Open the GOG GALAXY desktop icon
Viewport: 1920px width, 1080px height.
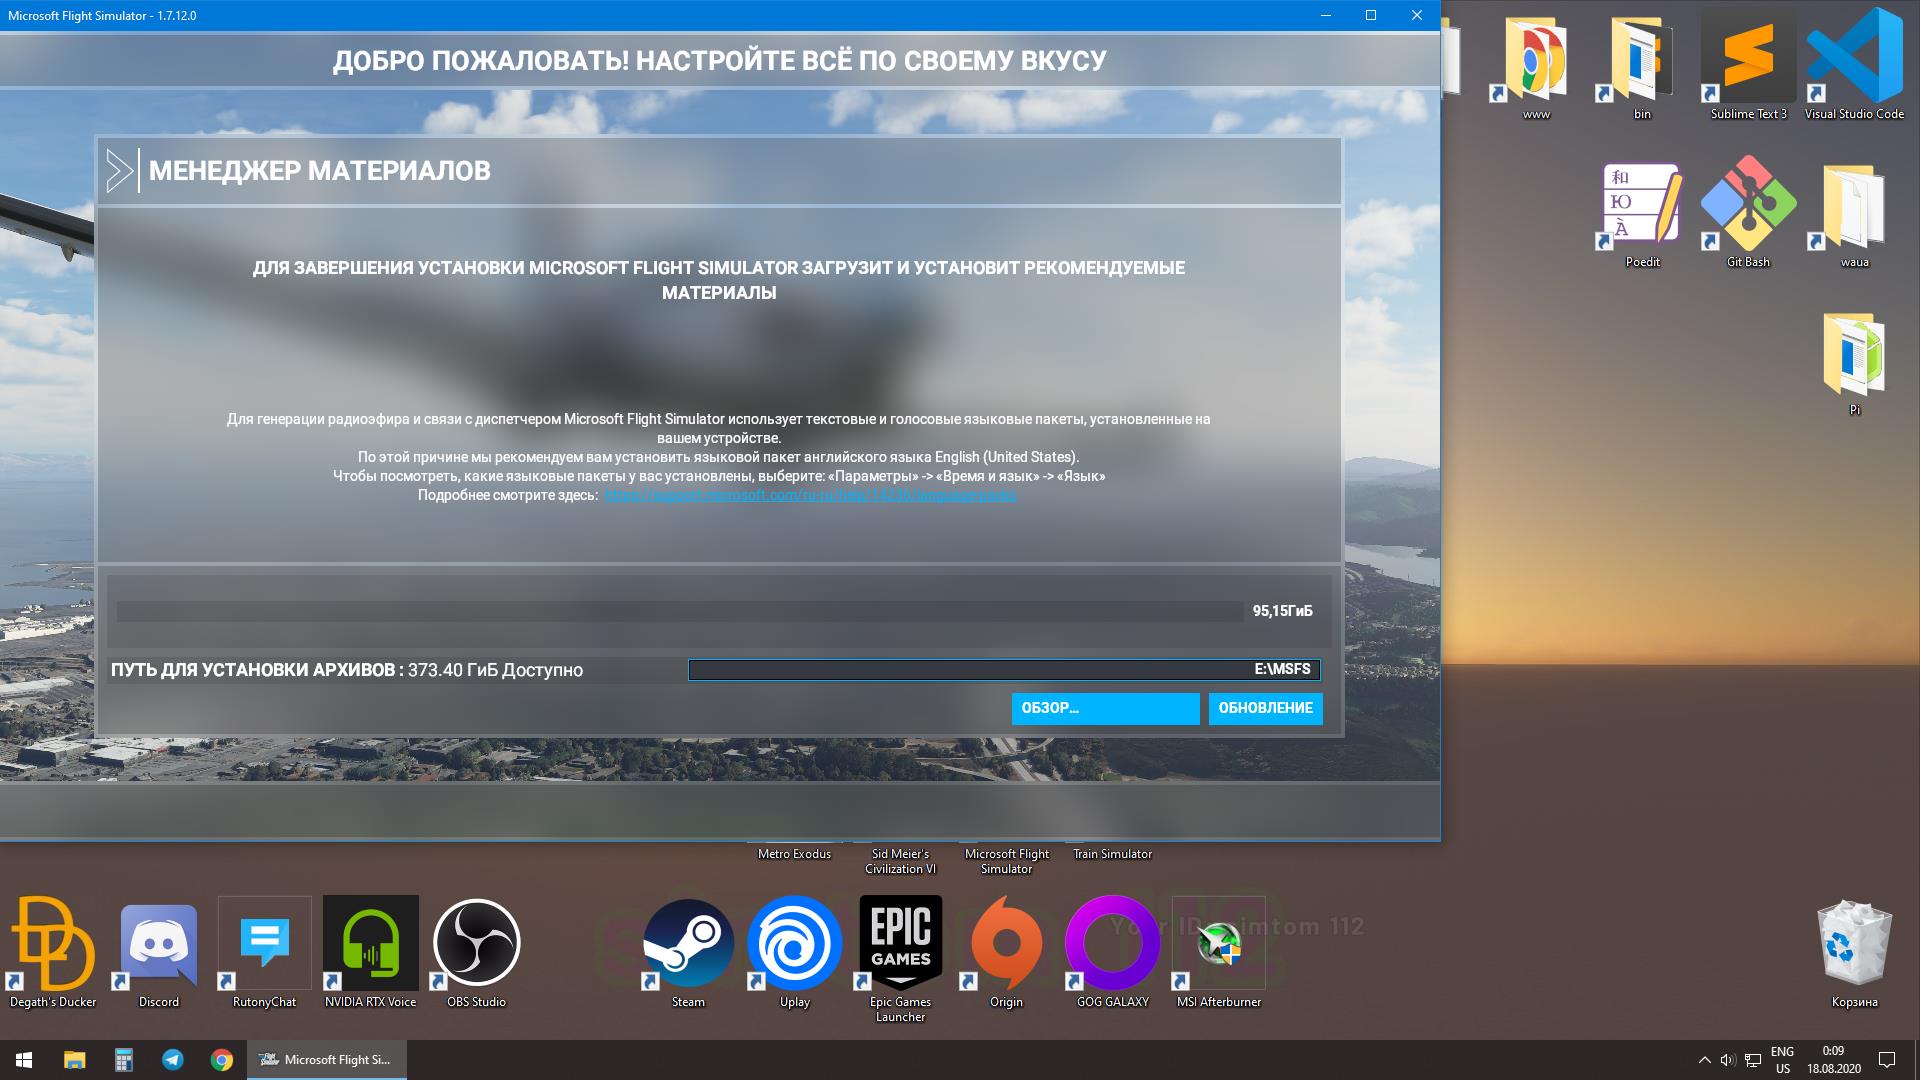point(1113,952)
